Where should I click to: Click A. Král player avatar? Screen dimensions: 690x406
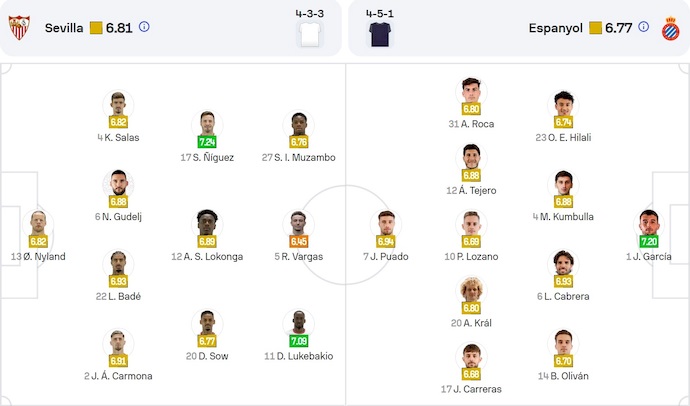[x=471, y=290]
